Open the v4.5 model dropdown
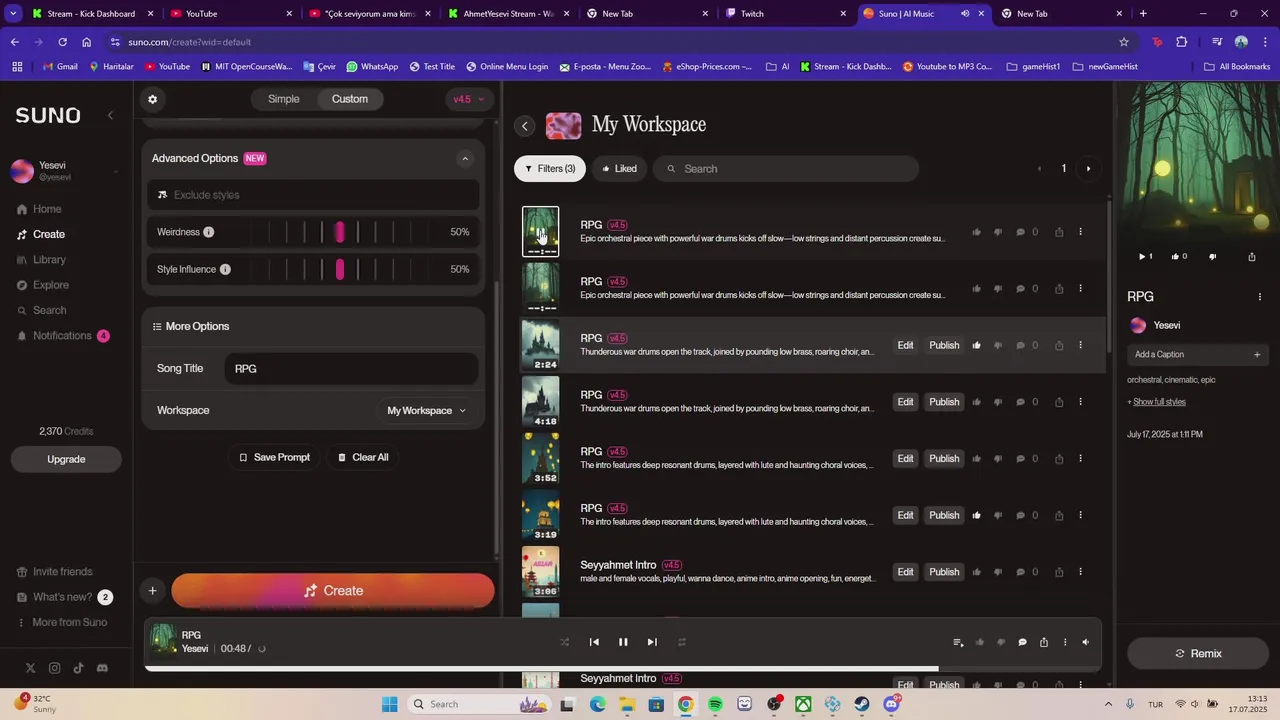1280x720 pixels. (x=468, y=99)
